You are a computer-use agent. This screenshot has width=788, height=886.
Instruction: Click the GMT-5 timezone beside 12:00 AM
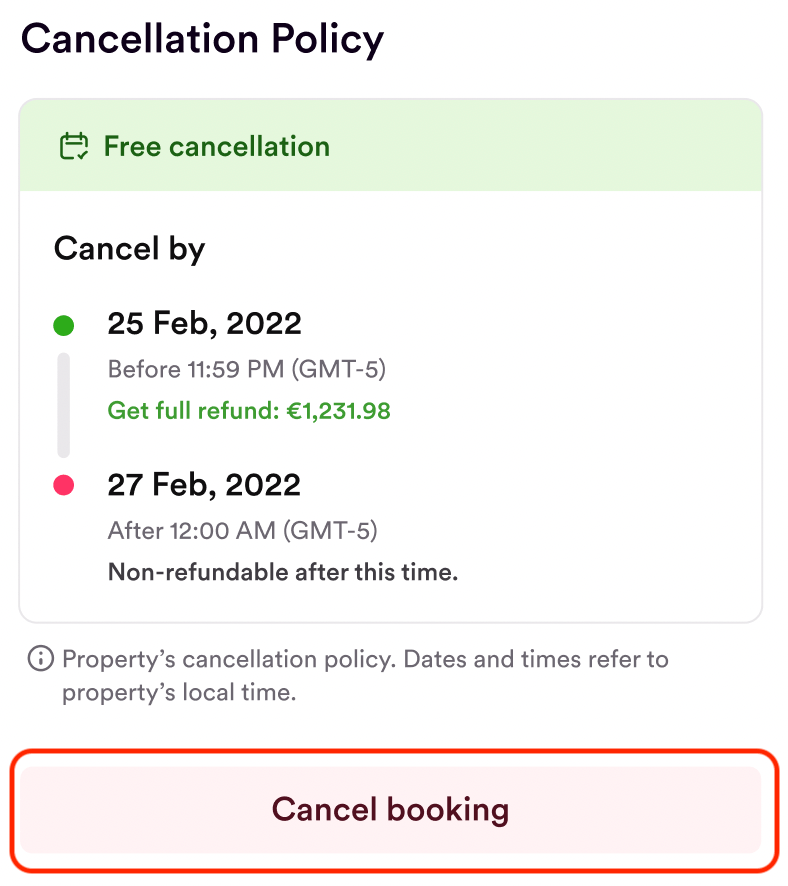coord(330,530)
